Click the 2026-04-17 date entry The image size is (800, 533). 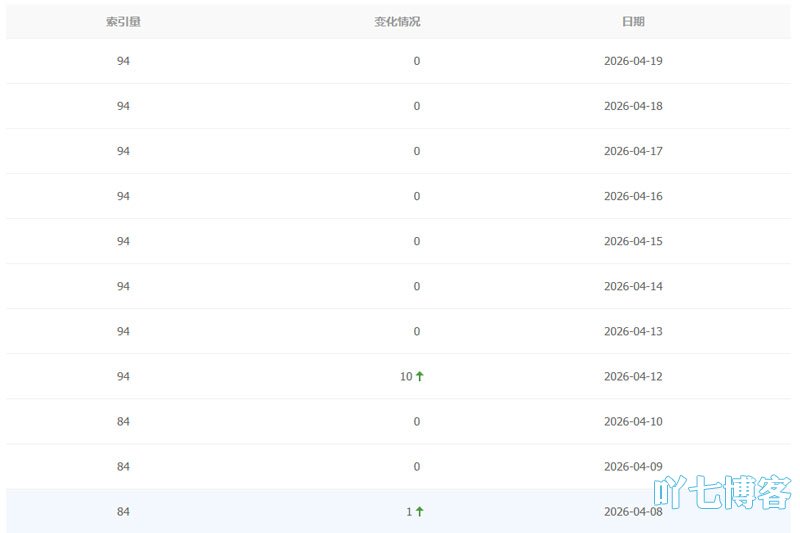[x=633, y=151]
